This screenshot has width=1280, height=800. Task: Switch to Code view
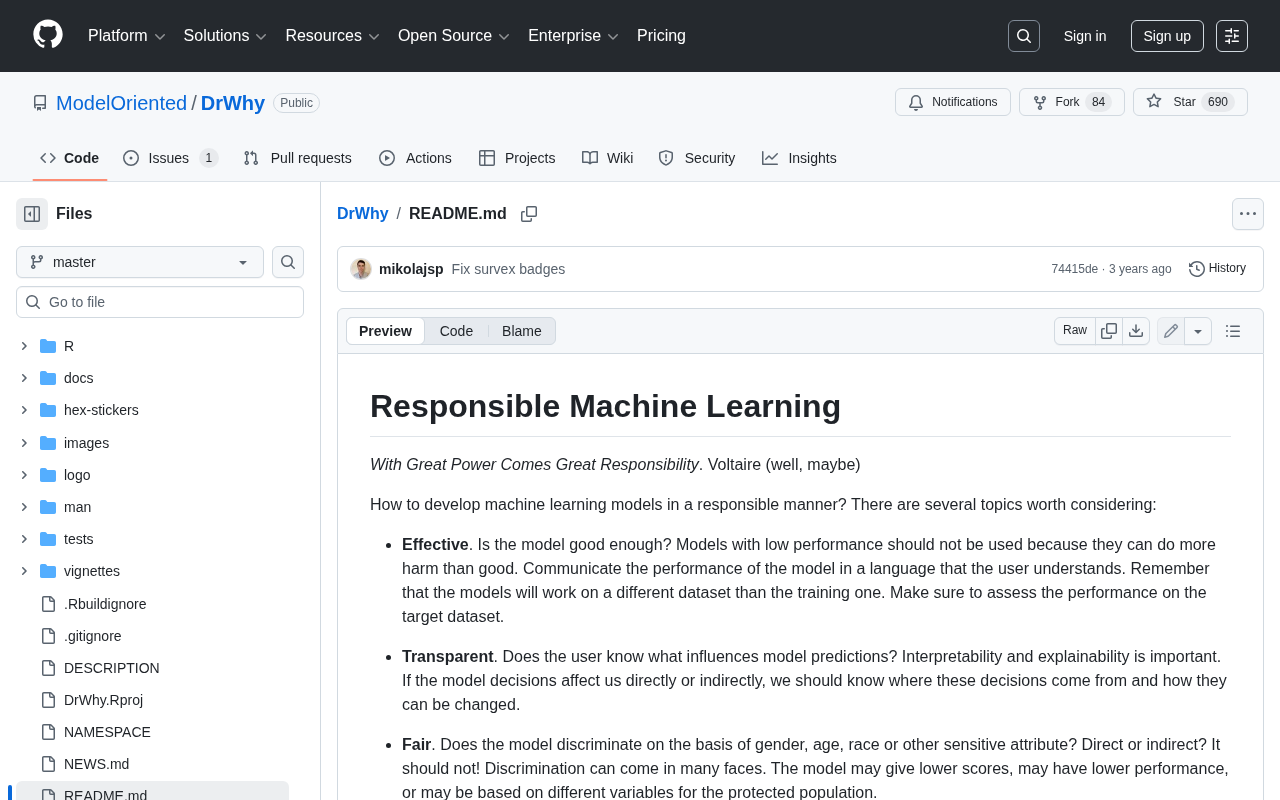point(456,331)
